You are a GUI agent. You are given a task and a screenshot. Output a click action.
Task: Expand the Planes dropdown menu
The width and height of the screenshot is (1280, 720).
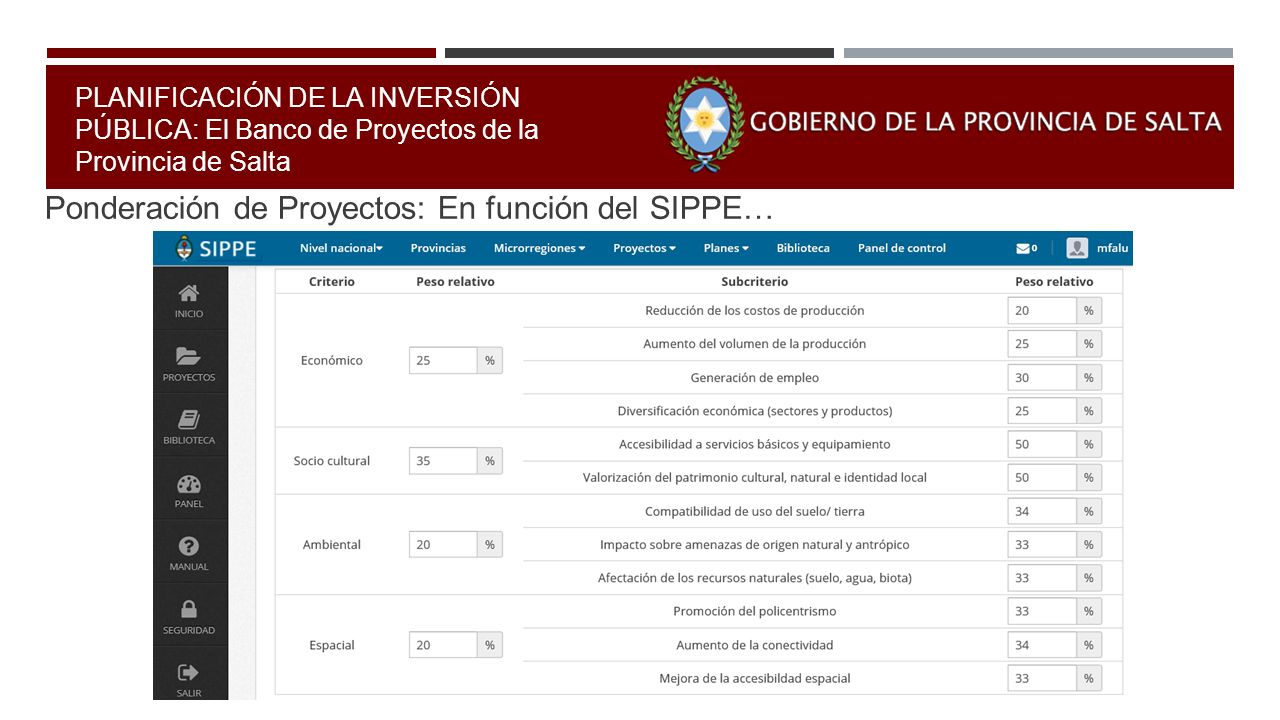pyautogui.click(x=726, y=248)
